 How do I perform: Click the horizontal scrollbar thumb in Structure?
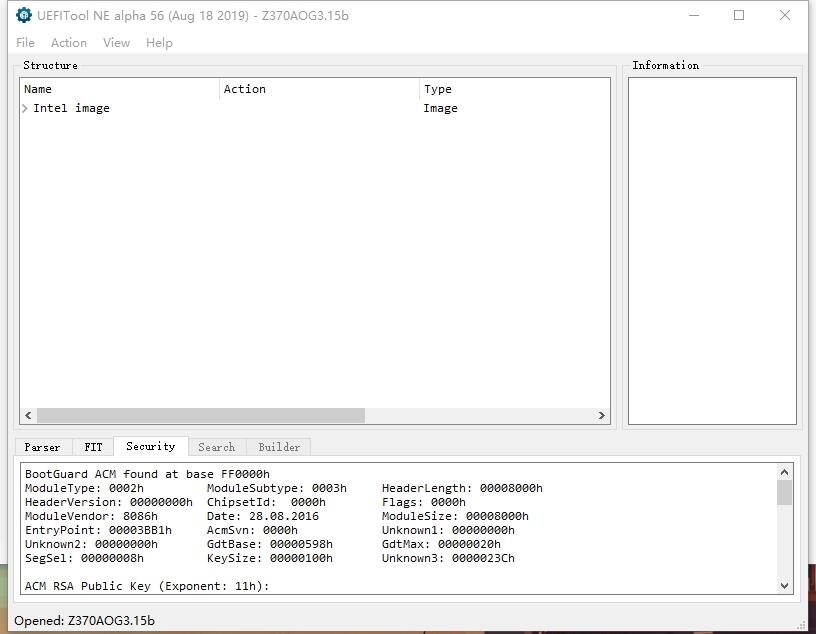201,415
